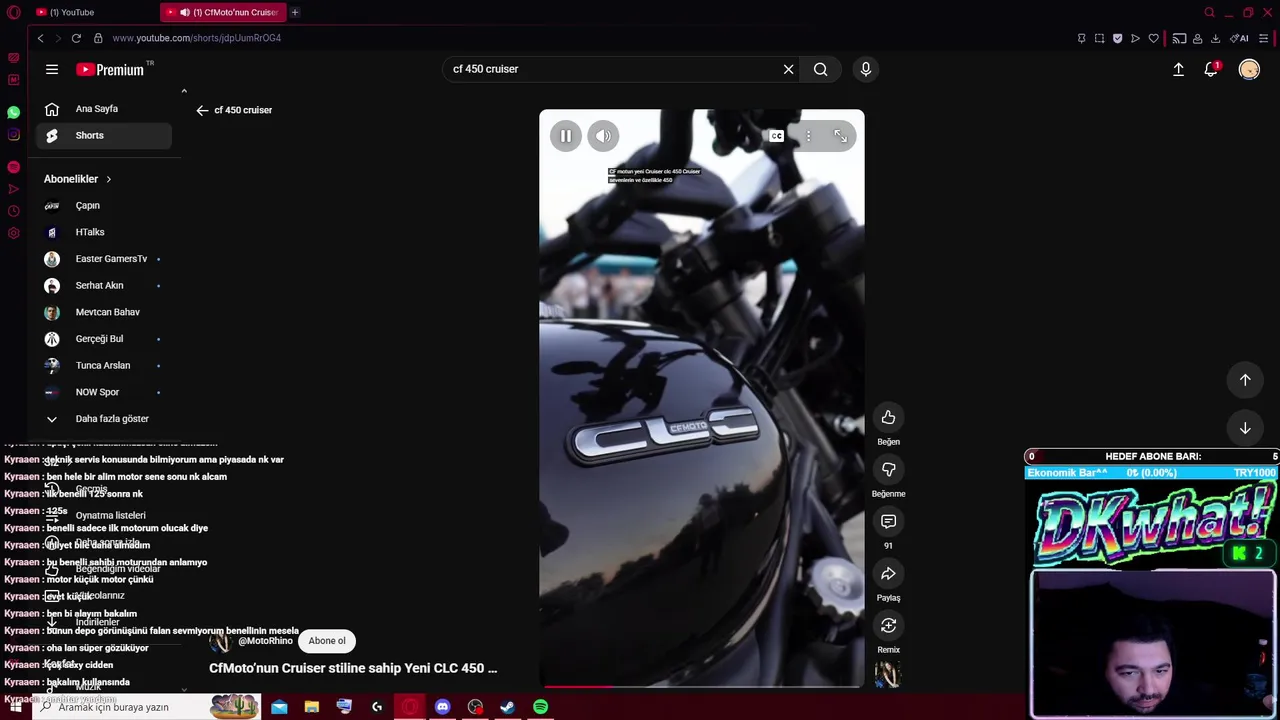1280x720 pixels.
Task: Toggle the Opera ad blocker shield
Action: (x=1117, y=38)
